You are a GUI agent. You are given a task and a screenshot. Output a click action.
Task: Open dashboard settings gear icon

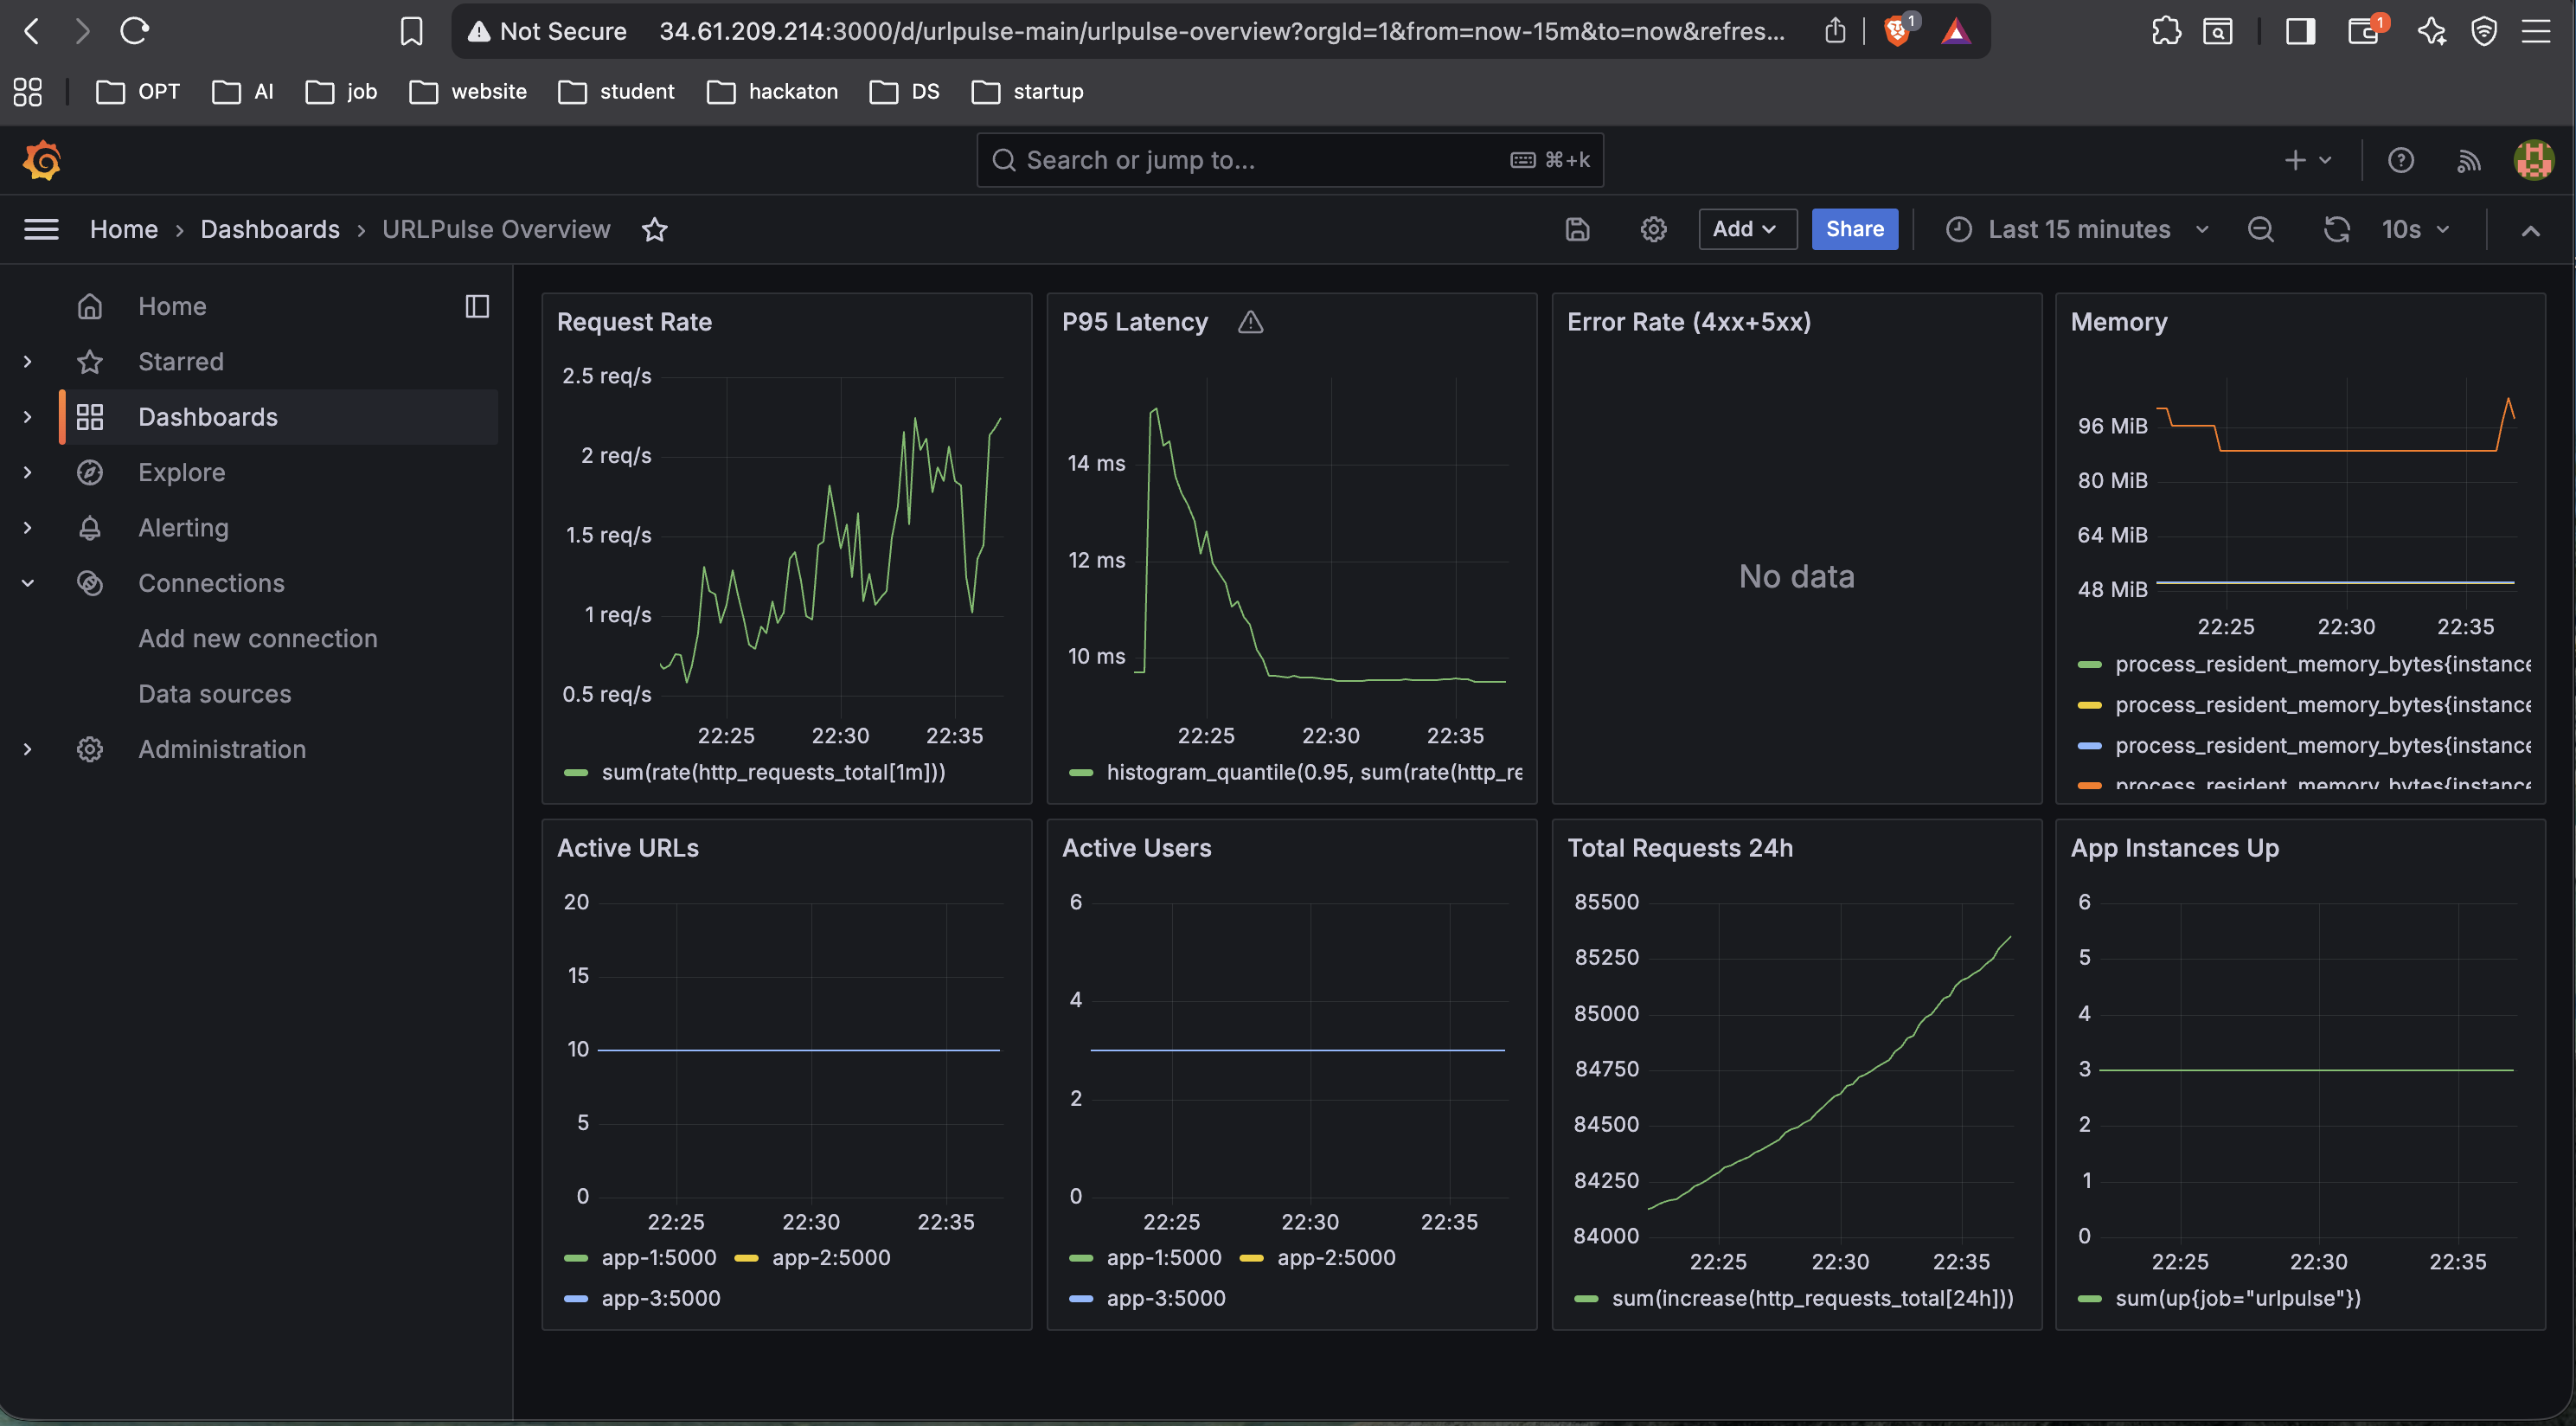(x=1653, y=230)
